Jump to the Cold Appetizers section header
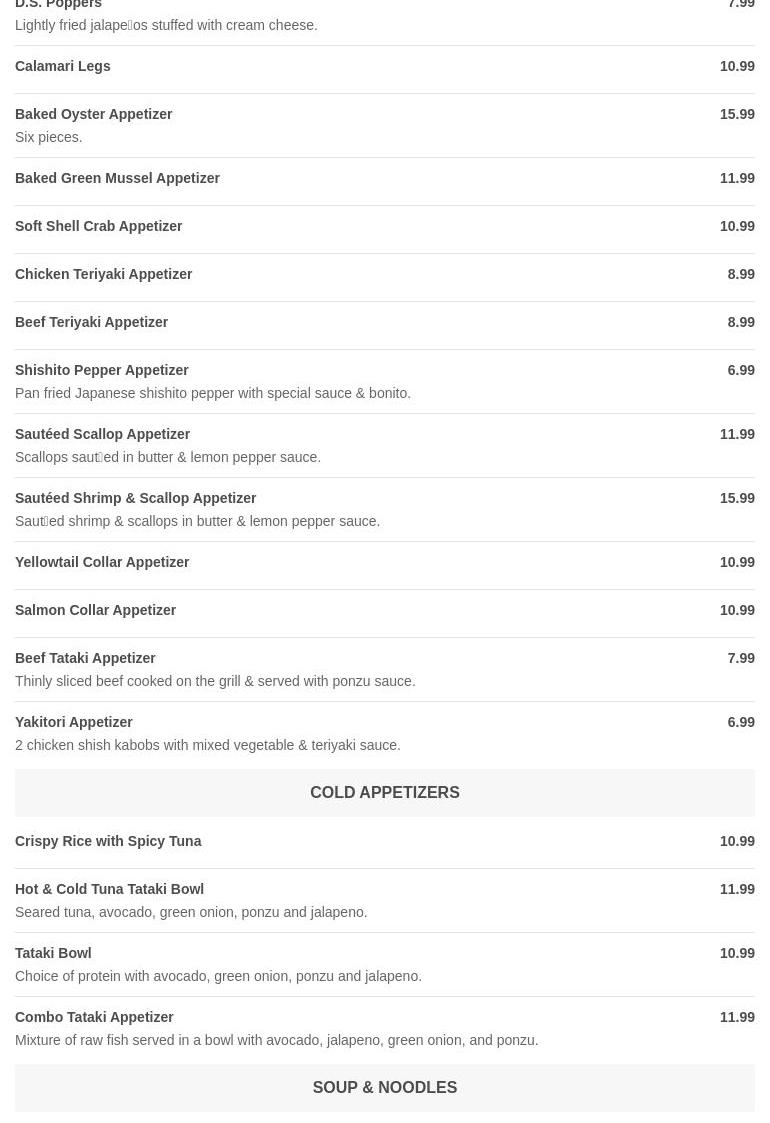The width and height of the screenshot is (770, 1123). tap(385, 793)
